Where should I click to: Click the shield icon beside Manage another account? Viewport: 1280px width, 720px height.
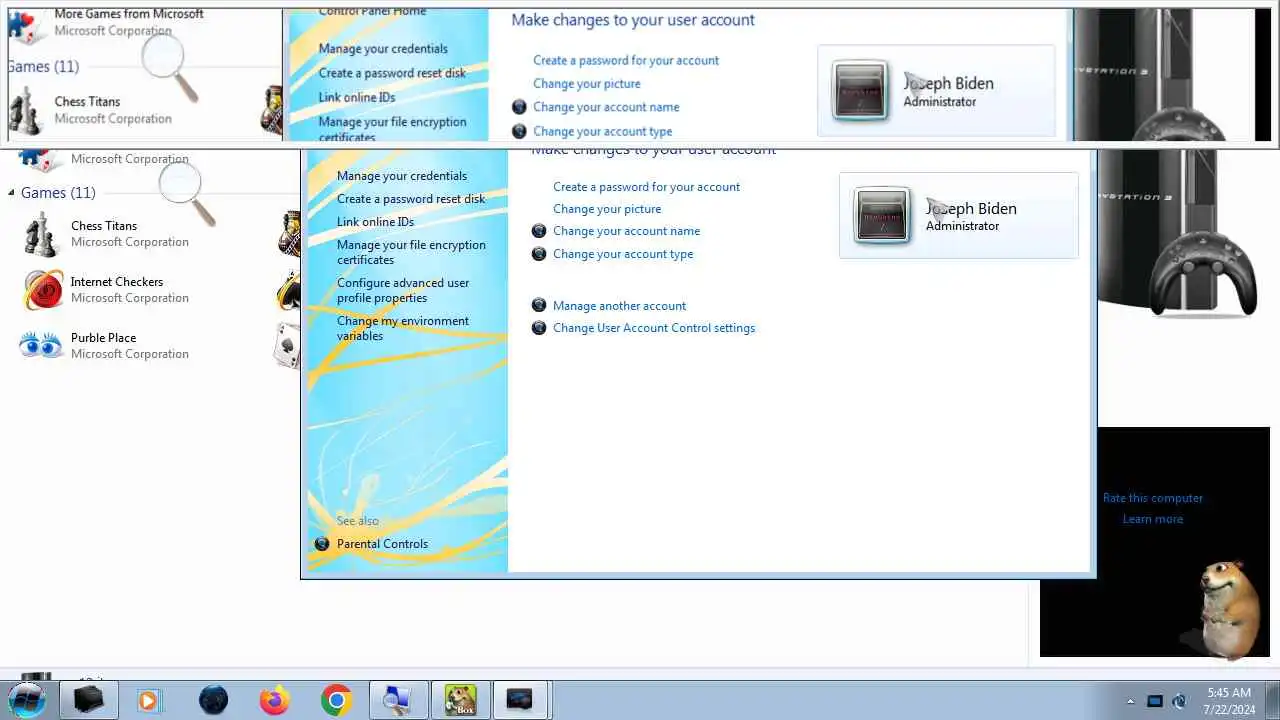tap(539, 305)
